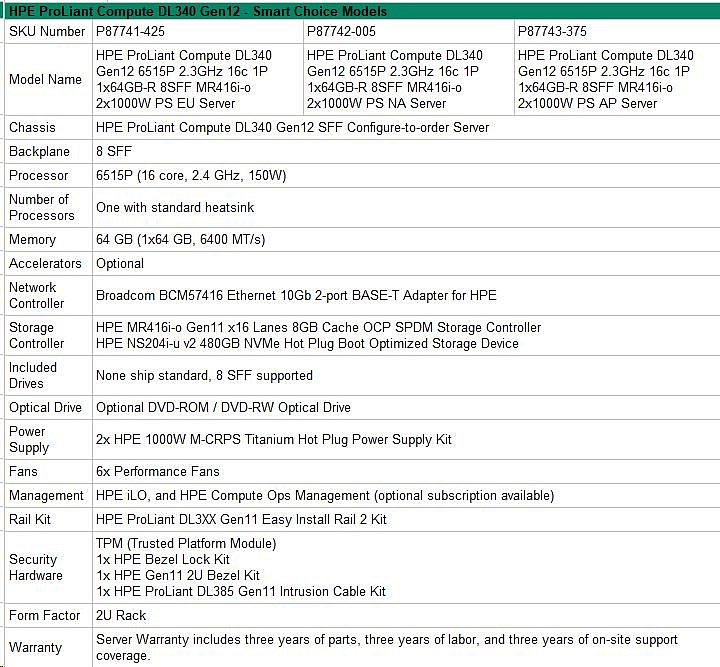The height and width of the screenshot is (667, 720).
Task: Select the Broadcom BCM57416 network adapter text
Action: pyautogui.click(x=296, y=295)
